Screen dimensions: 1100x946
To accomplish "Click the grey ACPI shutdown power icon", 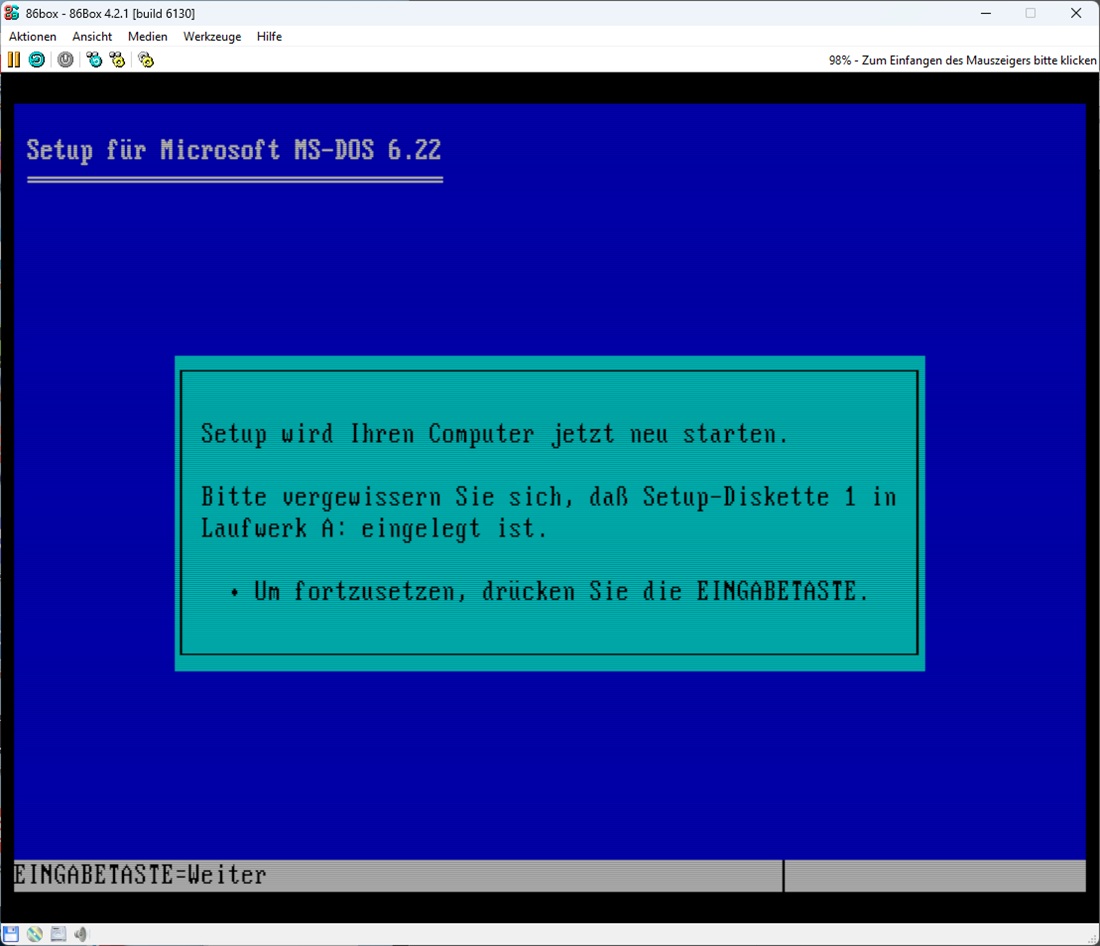I will [x=65, y=60].
